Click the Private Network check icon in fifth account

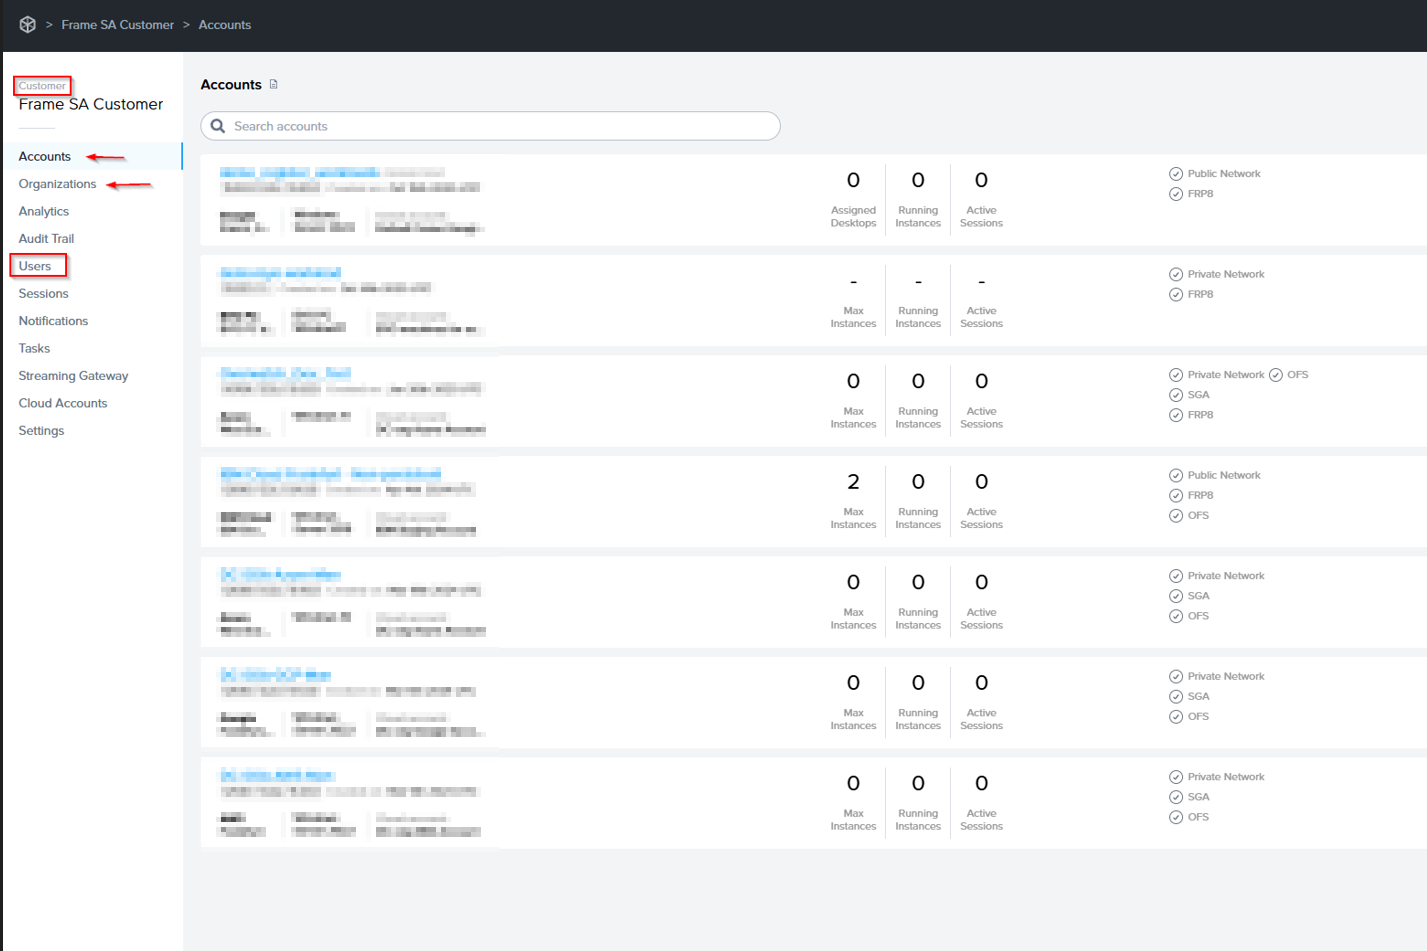(1176, 576)
